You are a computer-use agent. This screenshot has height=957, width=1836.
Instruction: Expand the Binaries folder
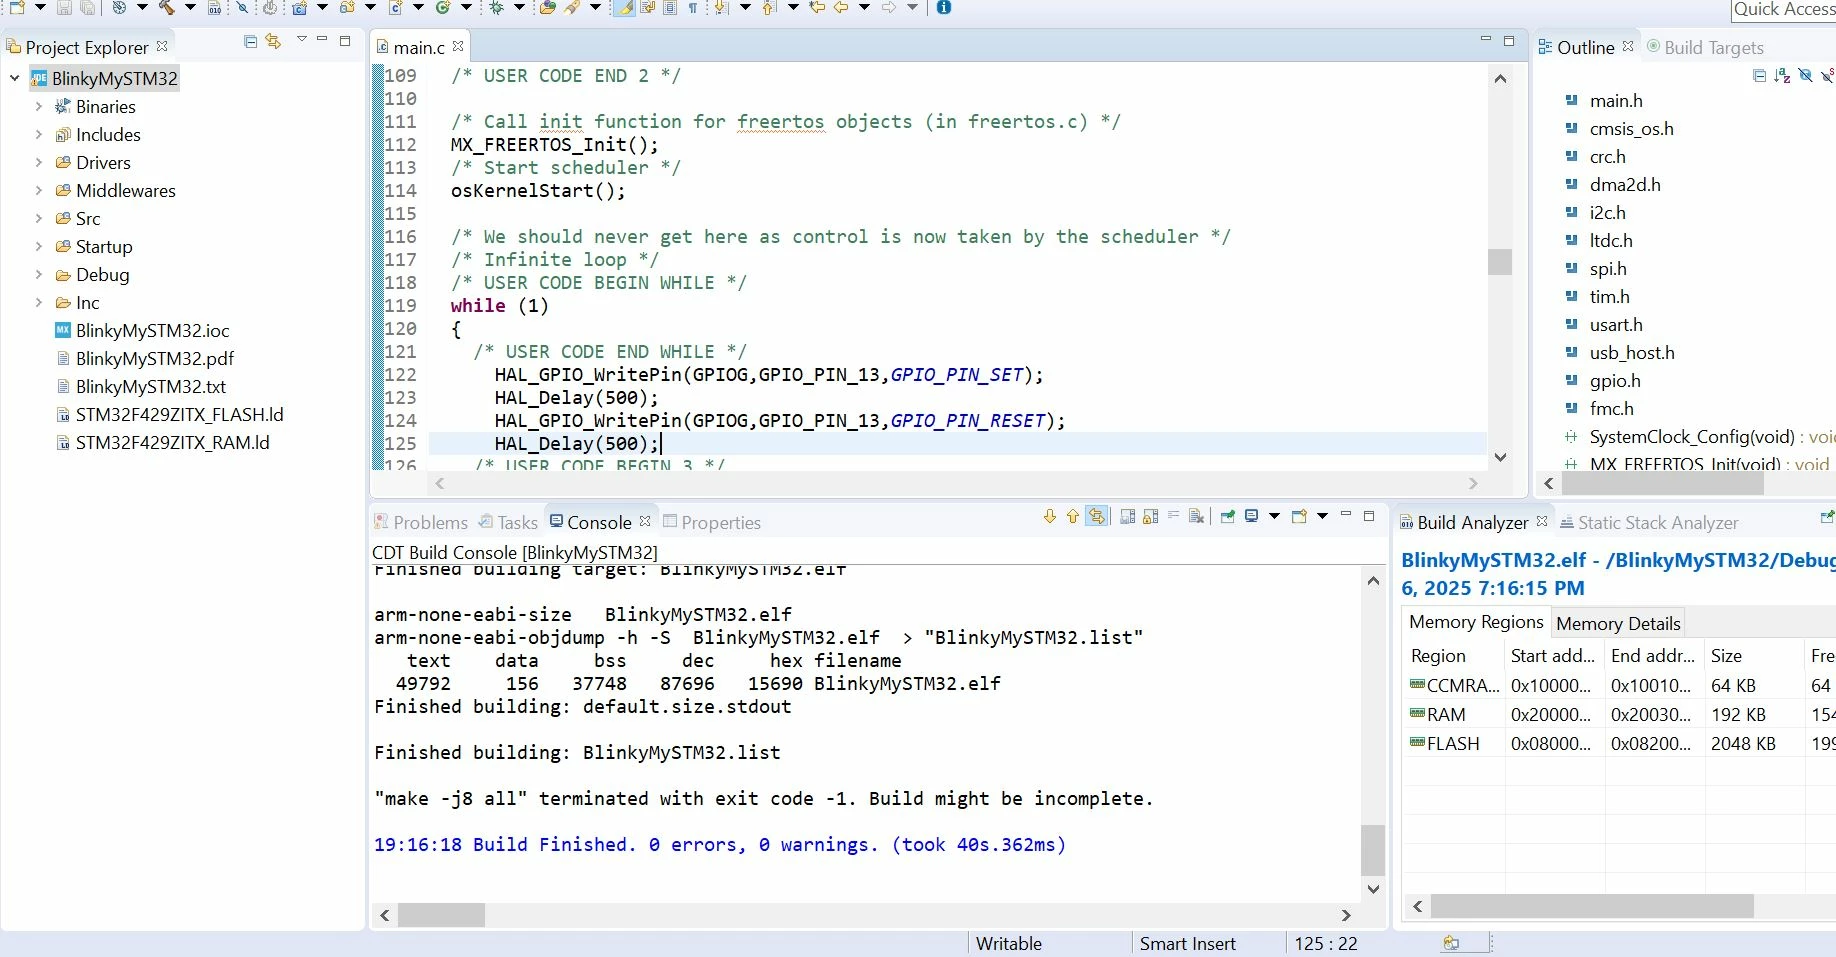[39, 106]
